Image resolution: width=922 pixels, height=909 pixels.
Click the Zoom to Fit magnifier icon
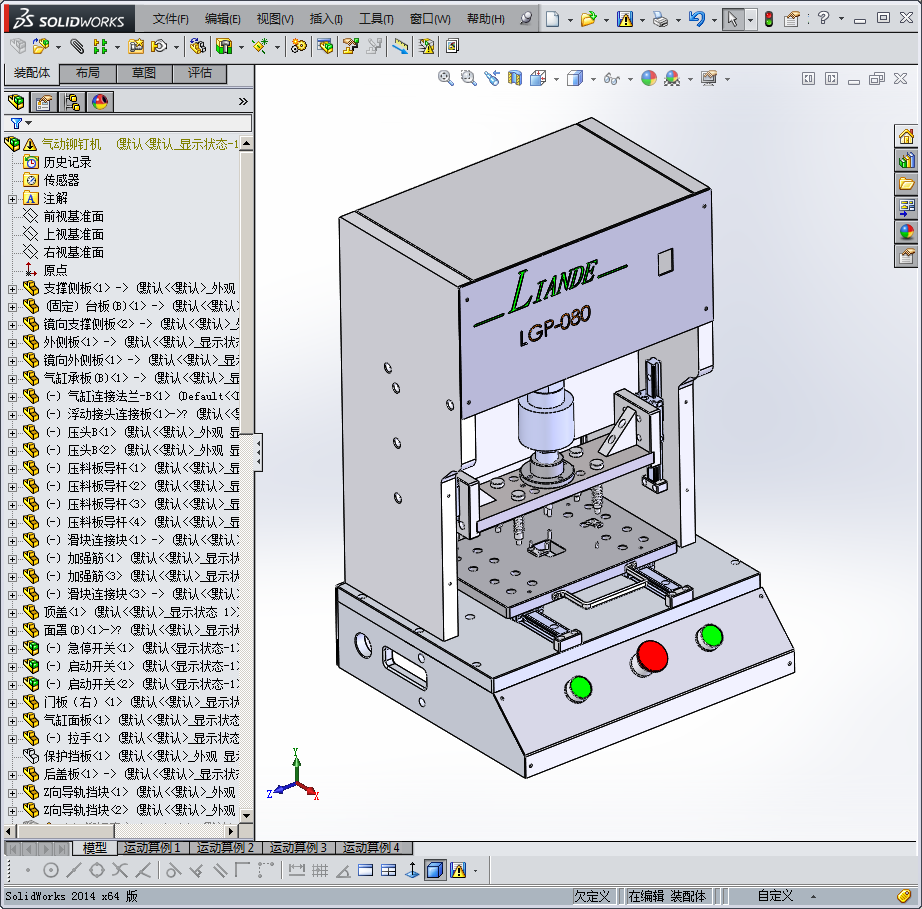446,78
